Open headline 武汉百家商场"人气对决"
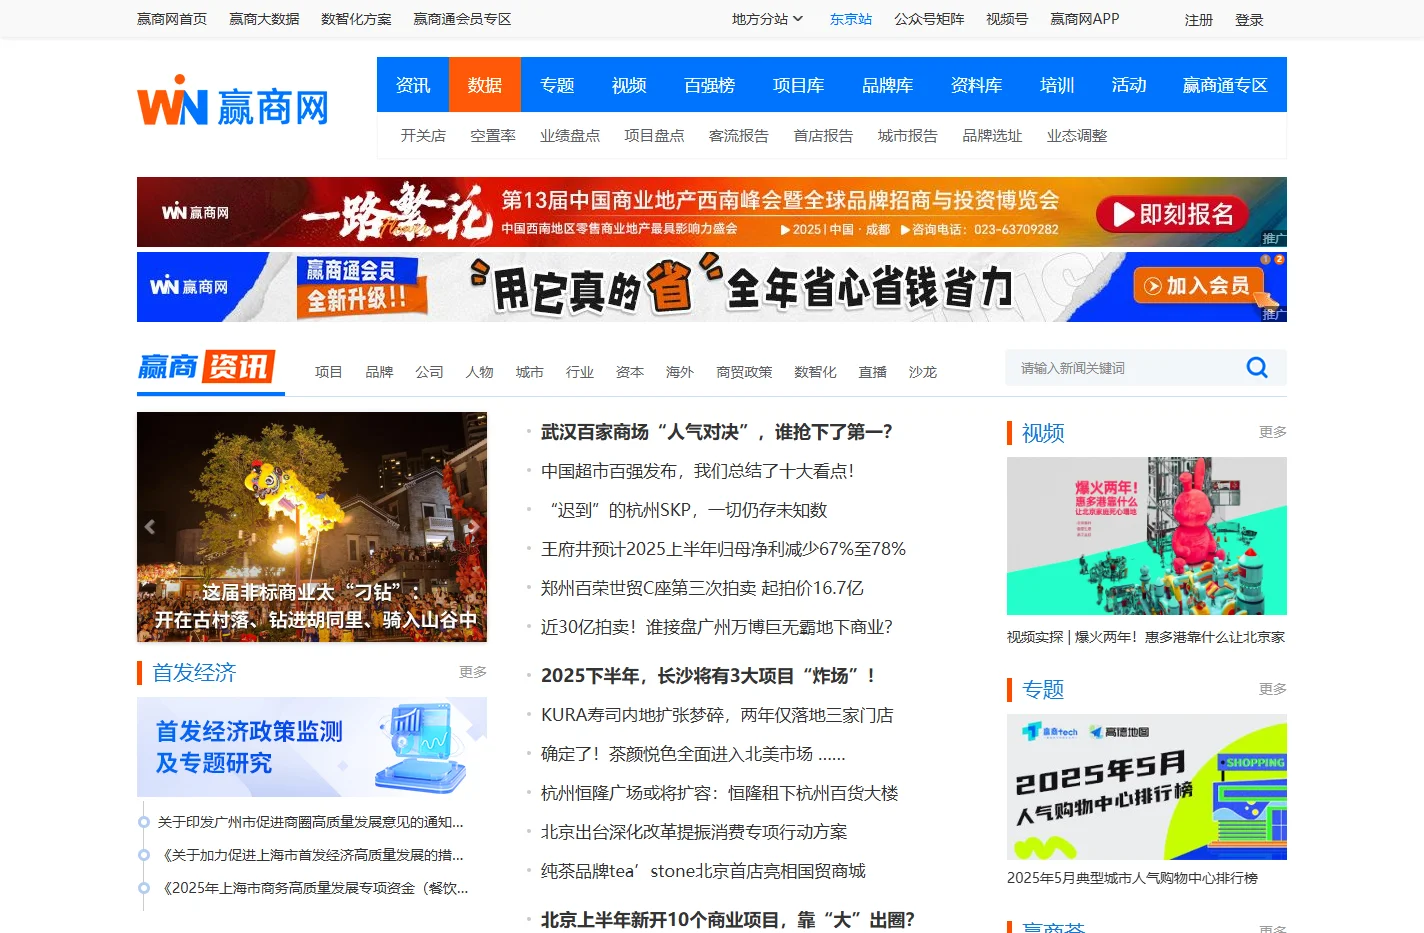This screenshot has width=1424, height=933. [x=717, y=432]
